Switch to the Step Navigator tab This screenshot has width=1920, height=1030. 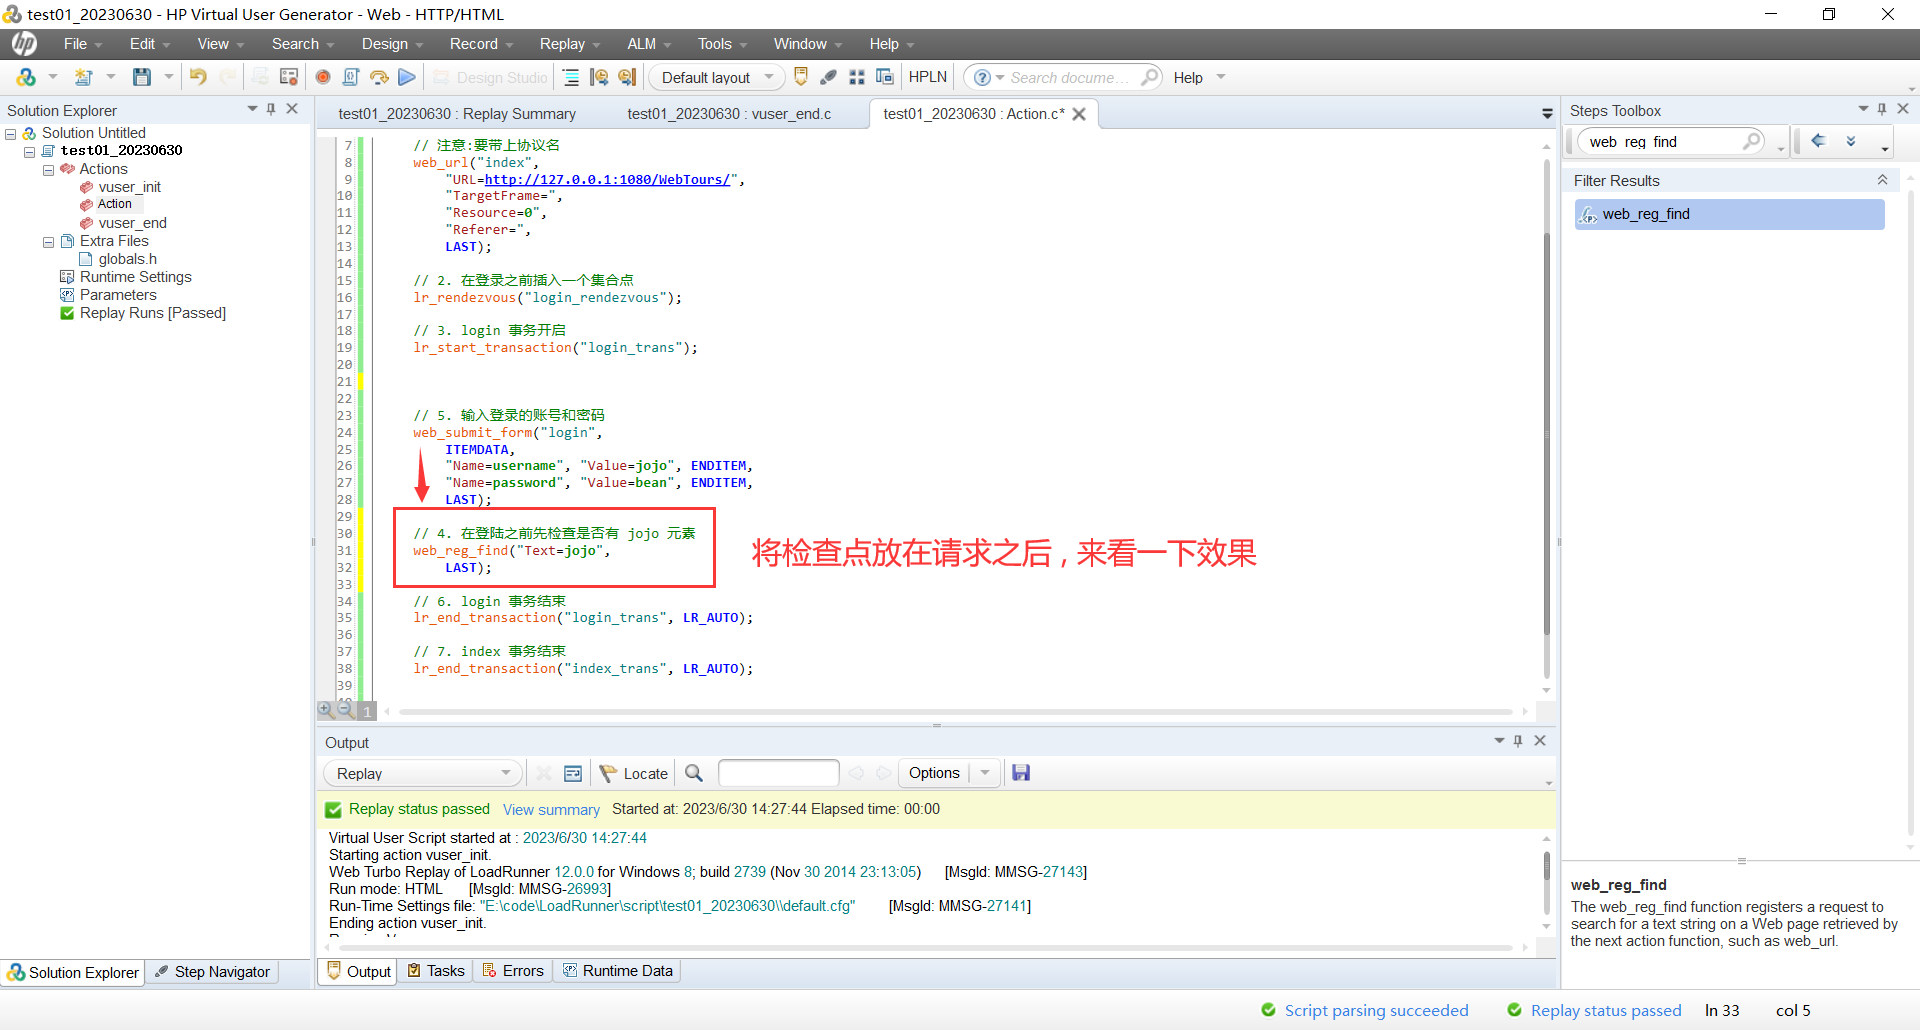[x=213, y=972]
